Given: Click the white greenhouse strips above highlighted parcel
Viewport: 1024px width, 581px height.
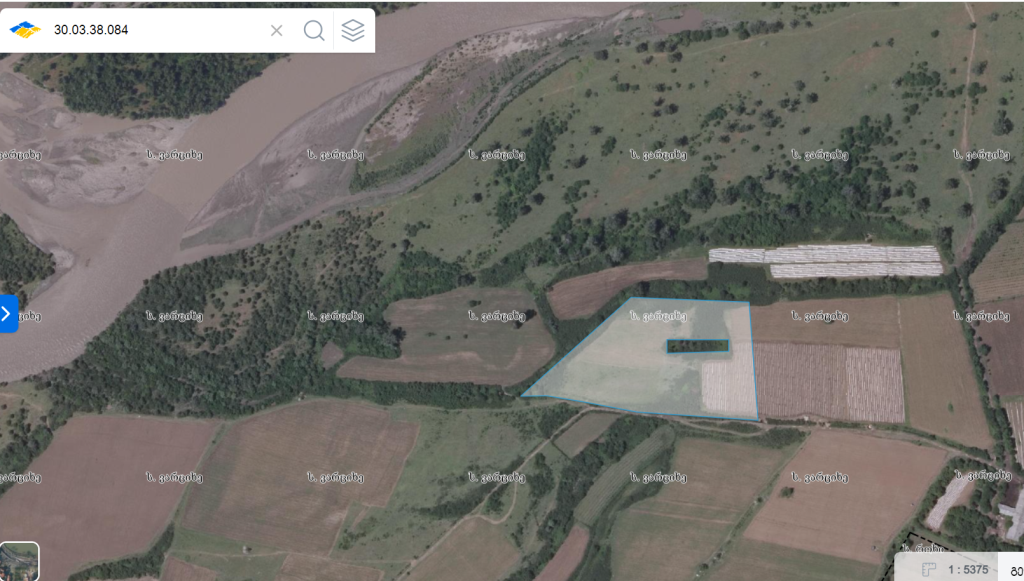Looking at the screenshot, I should 826,261.
